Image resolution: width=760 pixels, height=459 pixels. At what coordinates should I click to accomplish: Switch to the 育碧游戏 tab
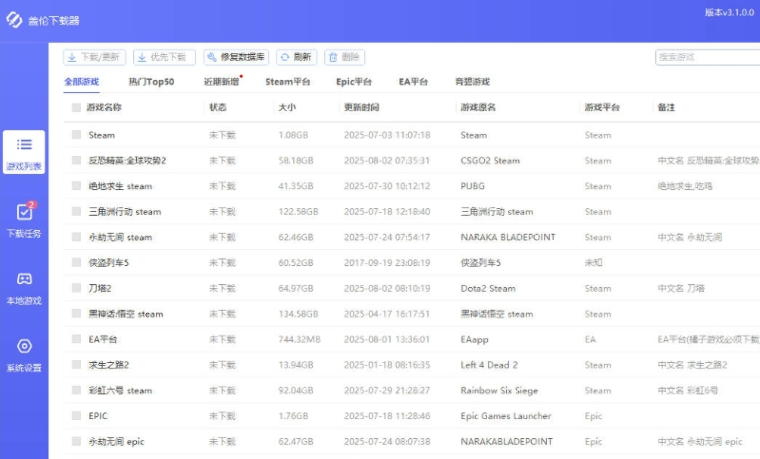click(472, 81)
